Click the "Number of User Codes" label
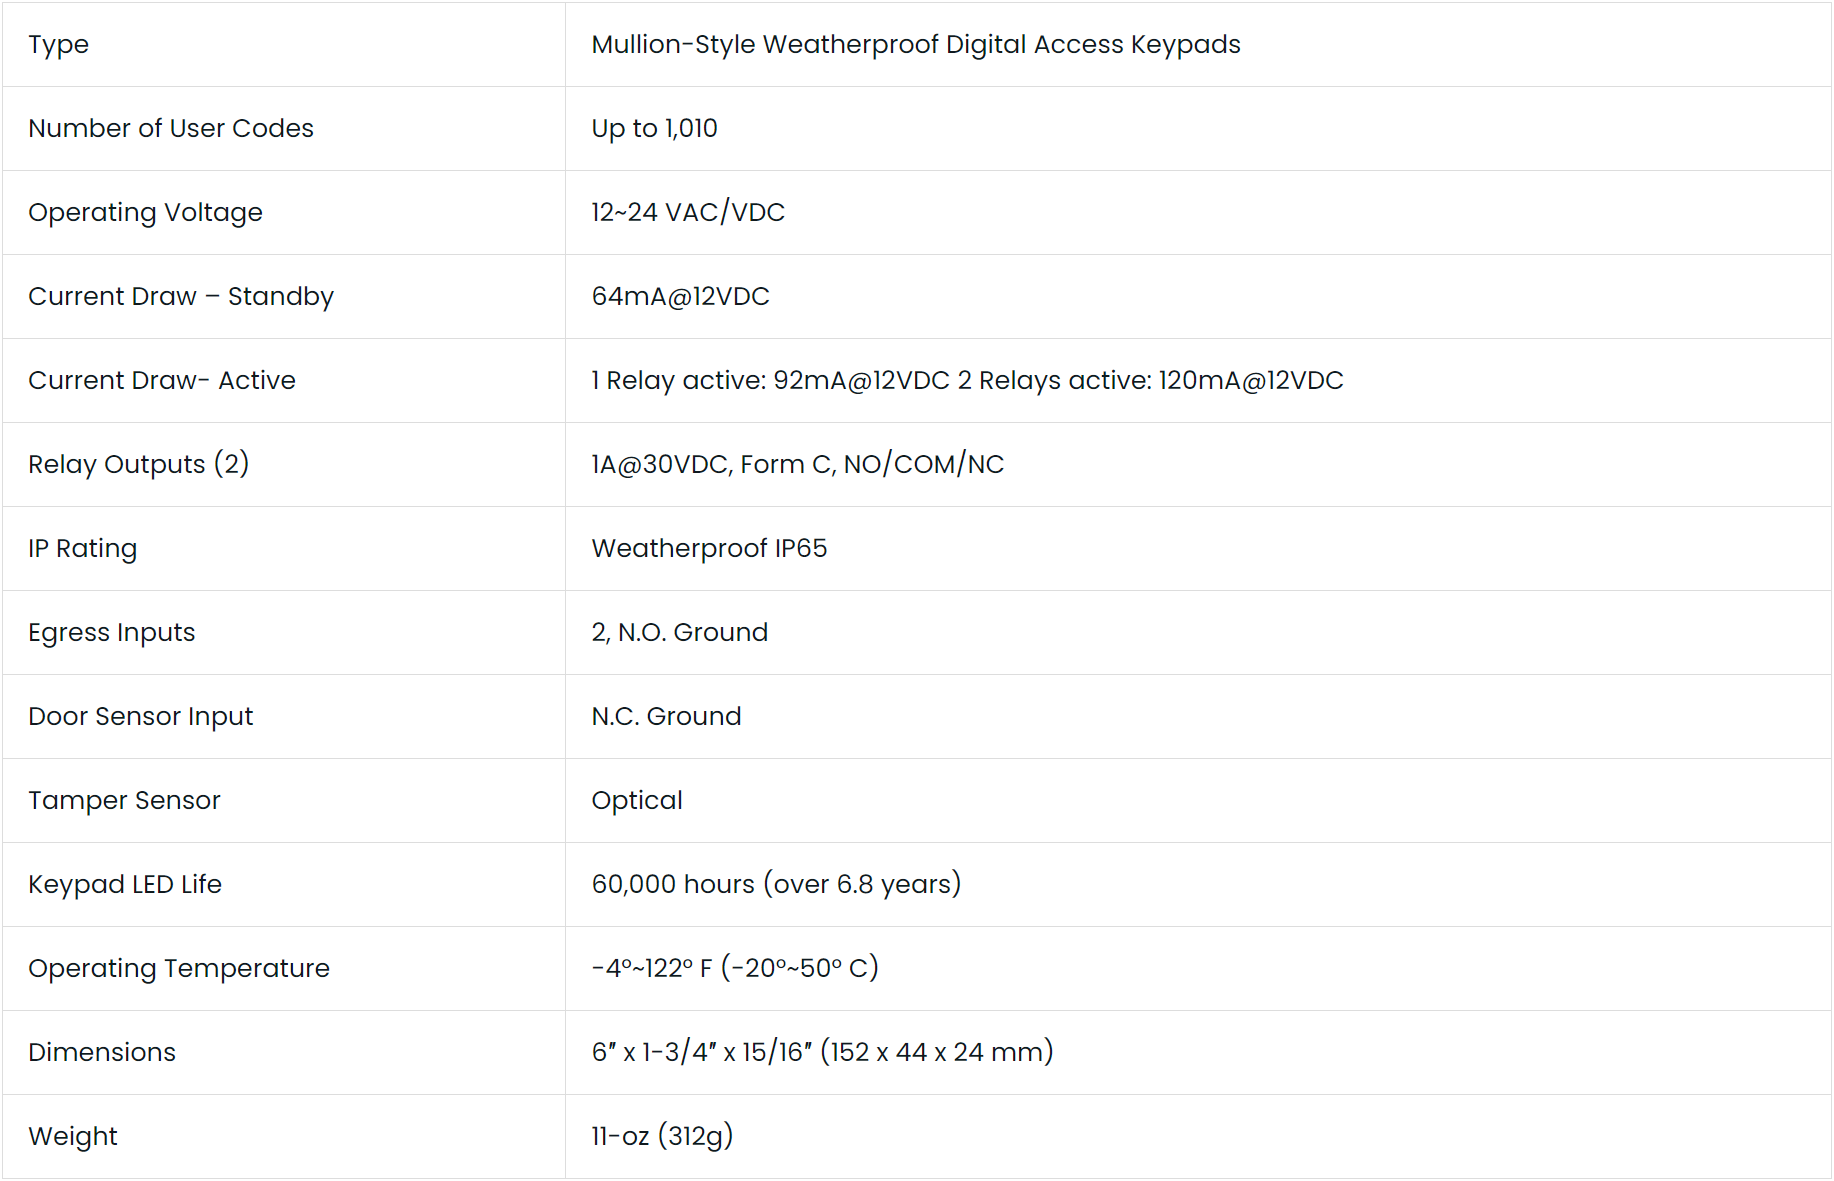The image size is (1834, 1181). click(171, 129)
